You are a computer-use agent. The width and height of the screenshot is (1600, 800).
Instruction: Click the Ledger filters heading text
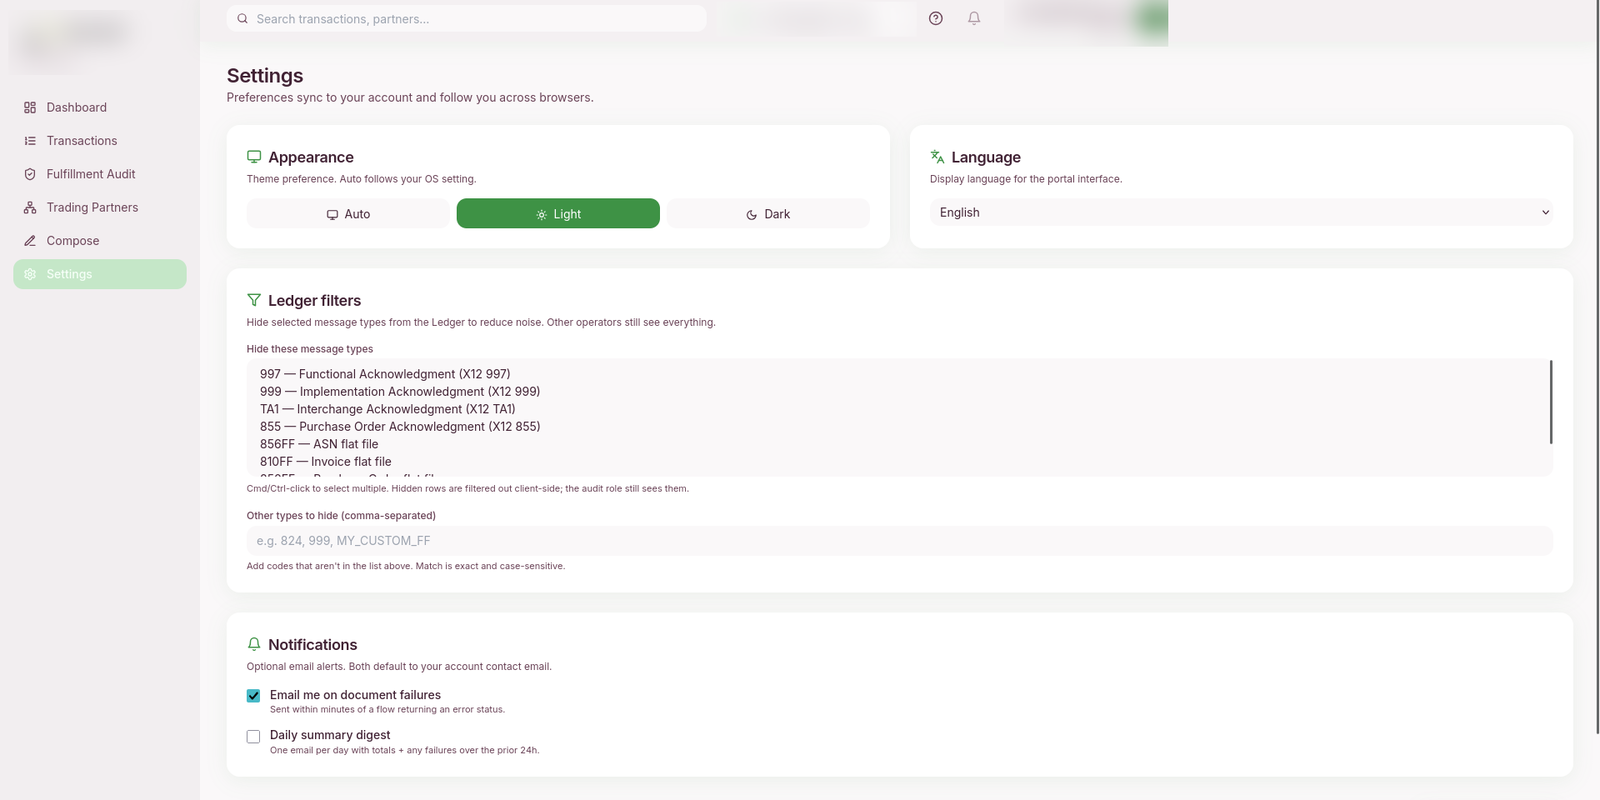pos(314,301)
